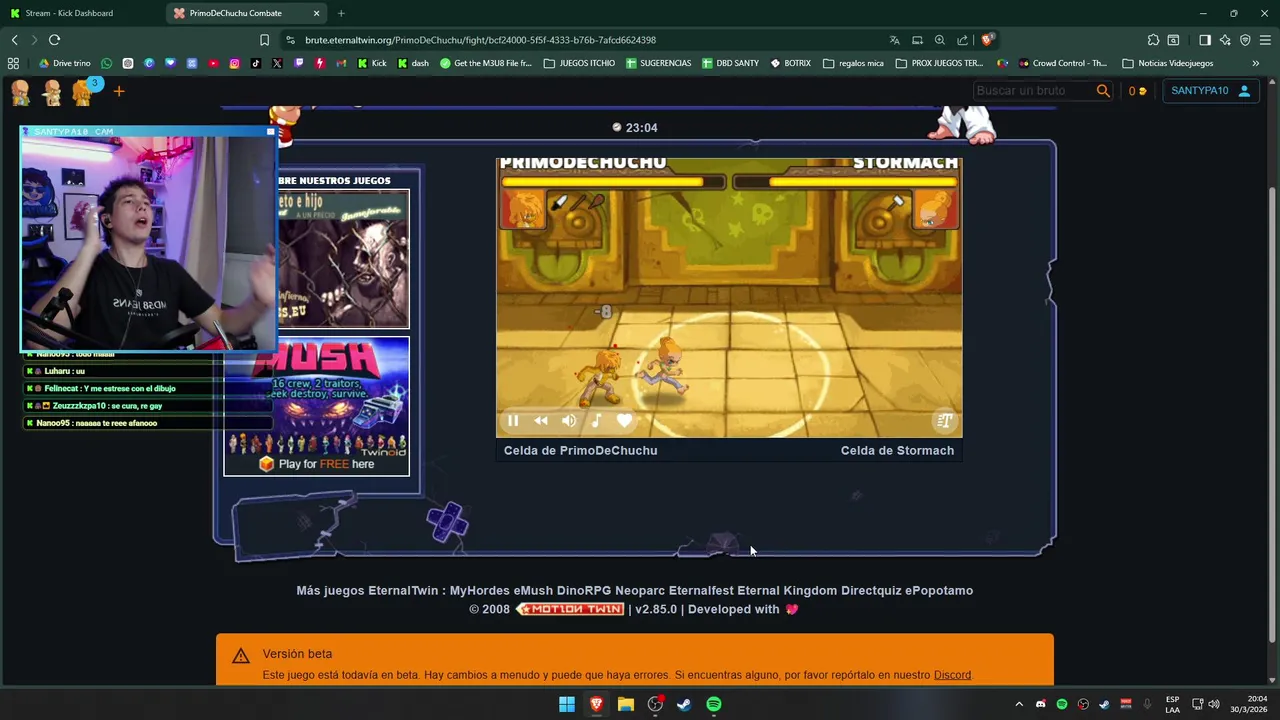
Task: Open Steam from the taskbar
Action: [684, 704]
